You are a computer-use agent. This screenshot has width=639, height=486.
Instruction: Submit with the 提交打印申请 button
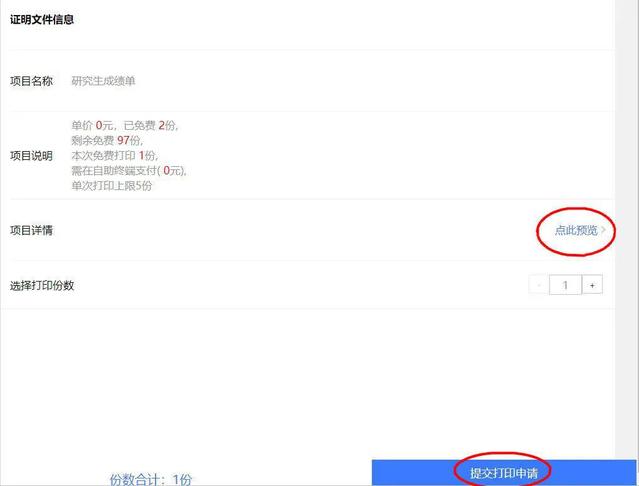pos(504,473)
